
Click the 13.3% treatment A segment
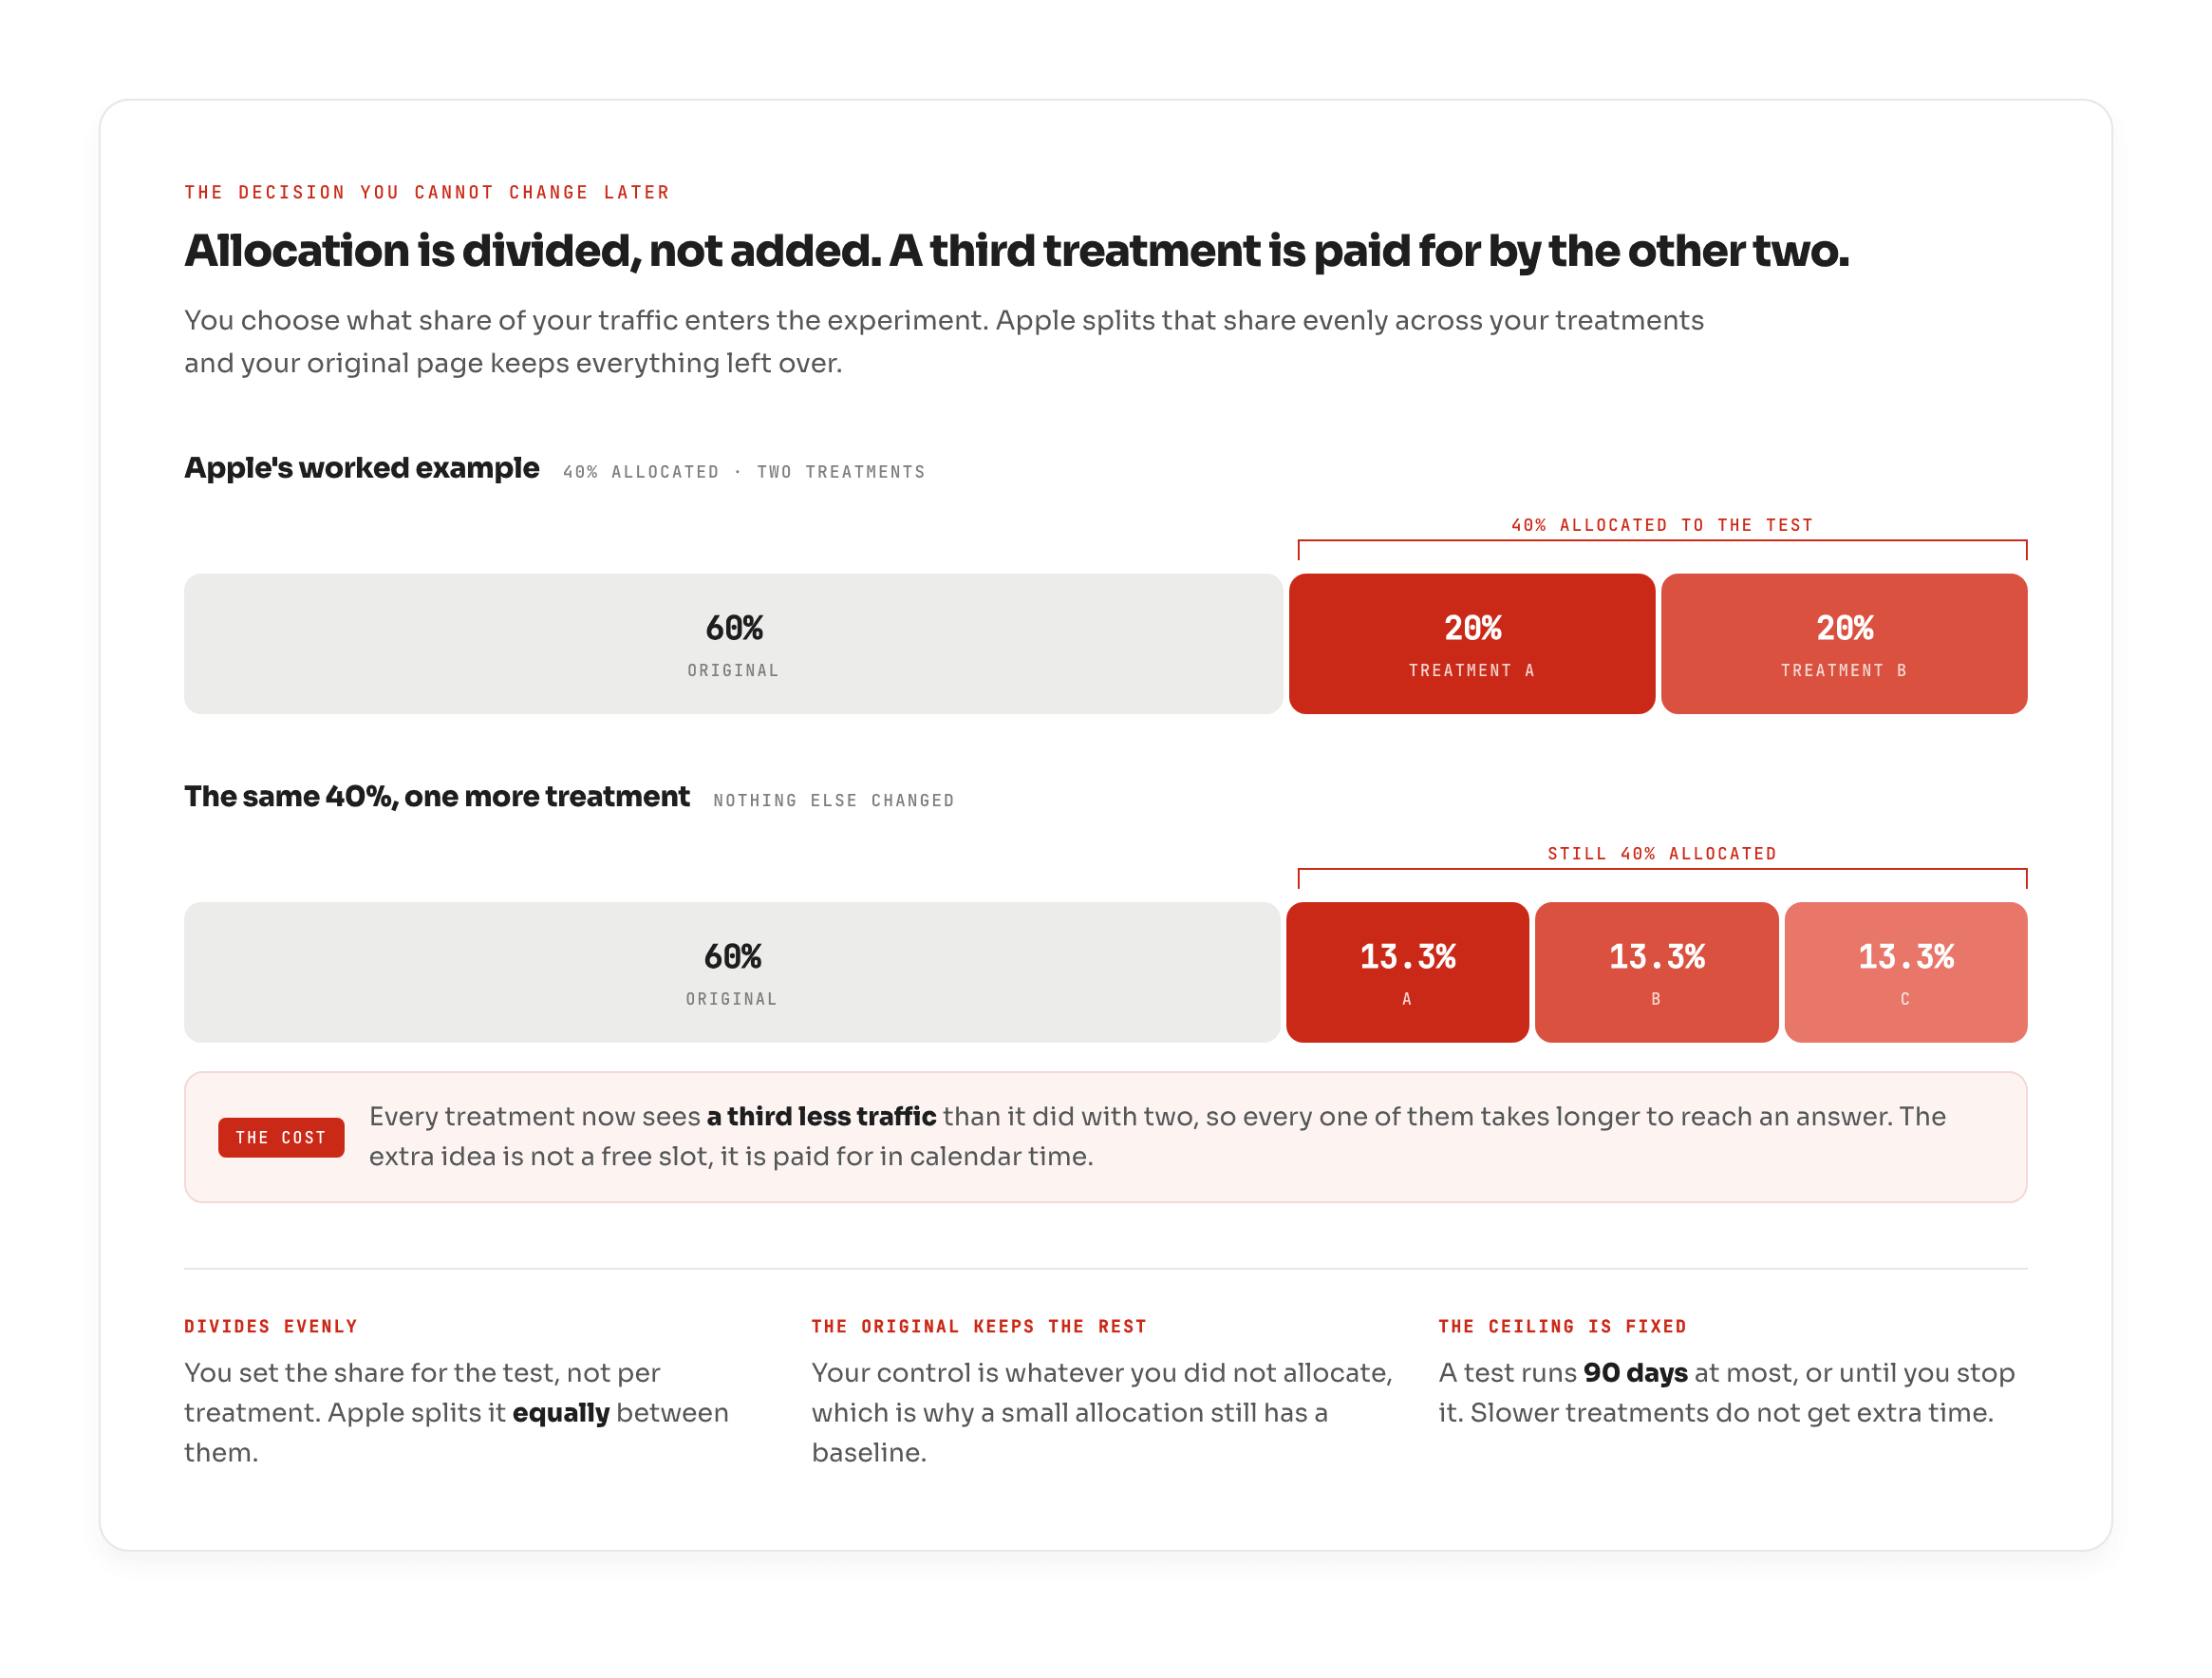(1407, 973)
